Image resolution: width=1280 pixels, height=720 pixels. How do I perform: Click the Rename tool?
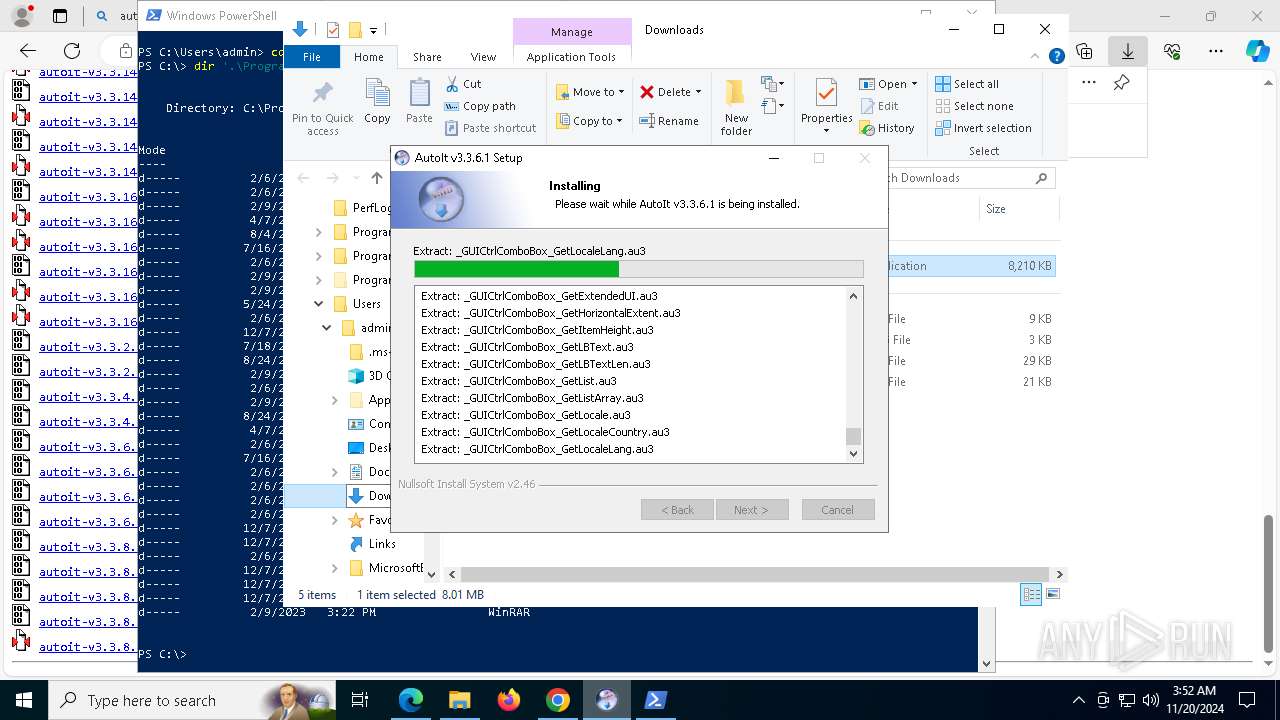pyautogui.click(x=670, y=121)
